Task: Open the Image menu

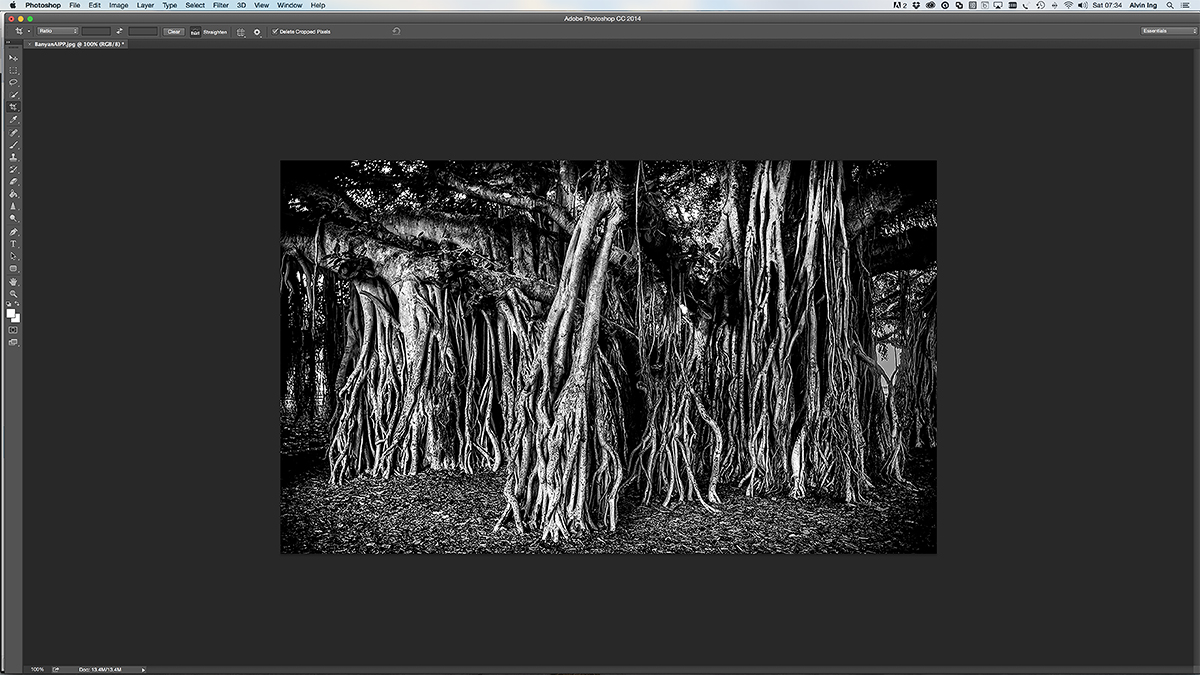Action: [118, 5]
